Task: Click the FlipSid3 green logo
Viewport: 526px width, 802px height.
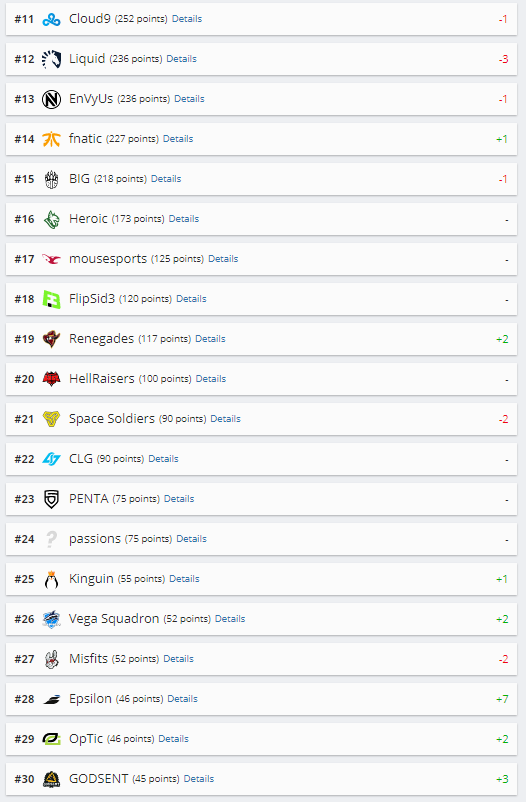Action: click(x=51, y=299)
